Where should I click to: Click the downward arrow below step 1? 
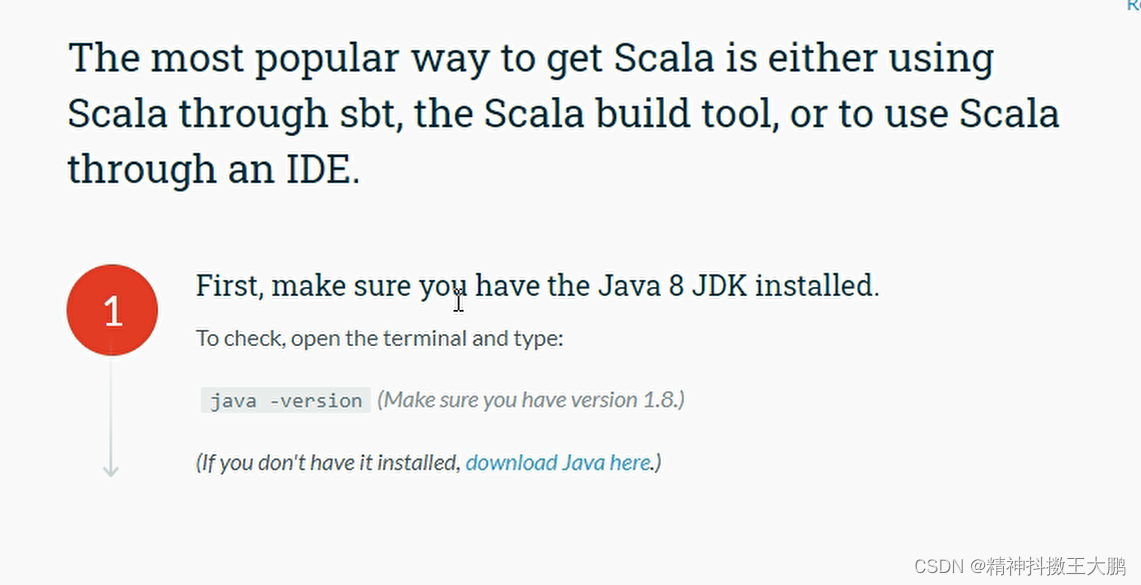pyautogui.click(x=111, y=469)
